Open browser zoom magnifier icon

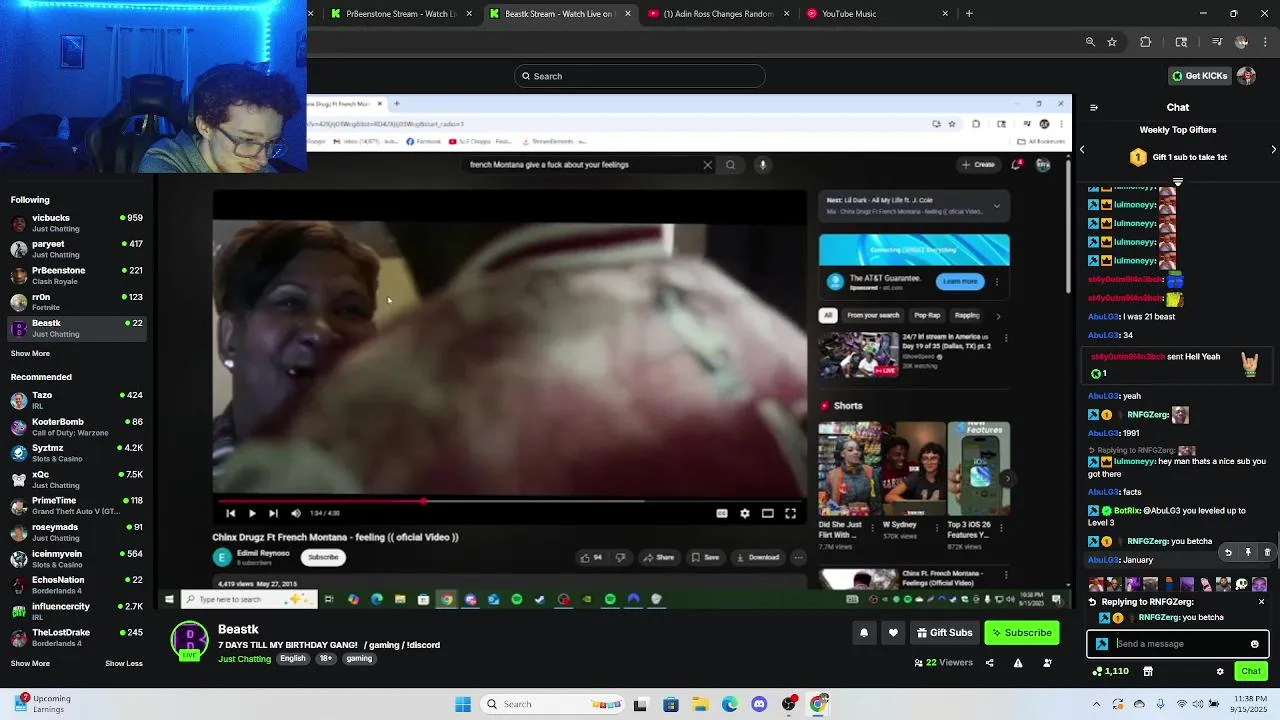[x=1090, y=42]
